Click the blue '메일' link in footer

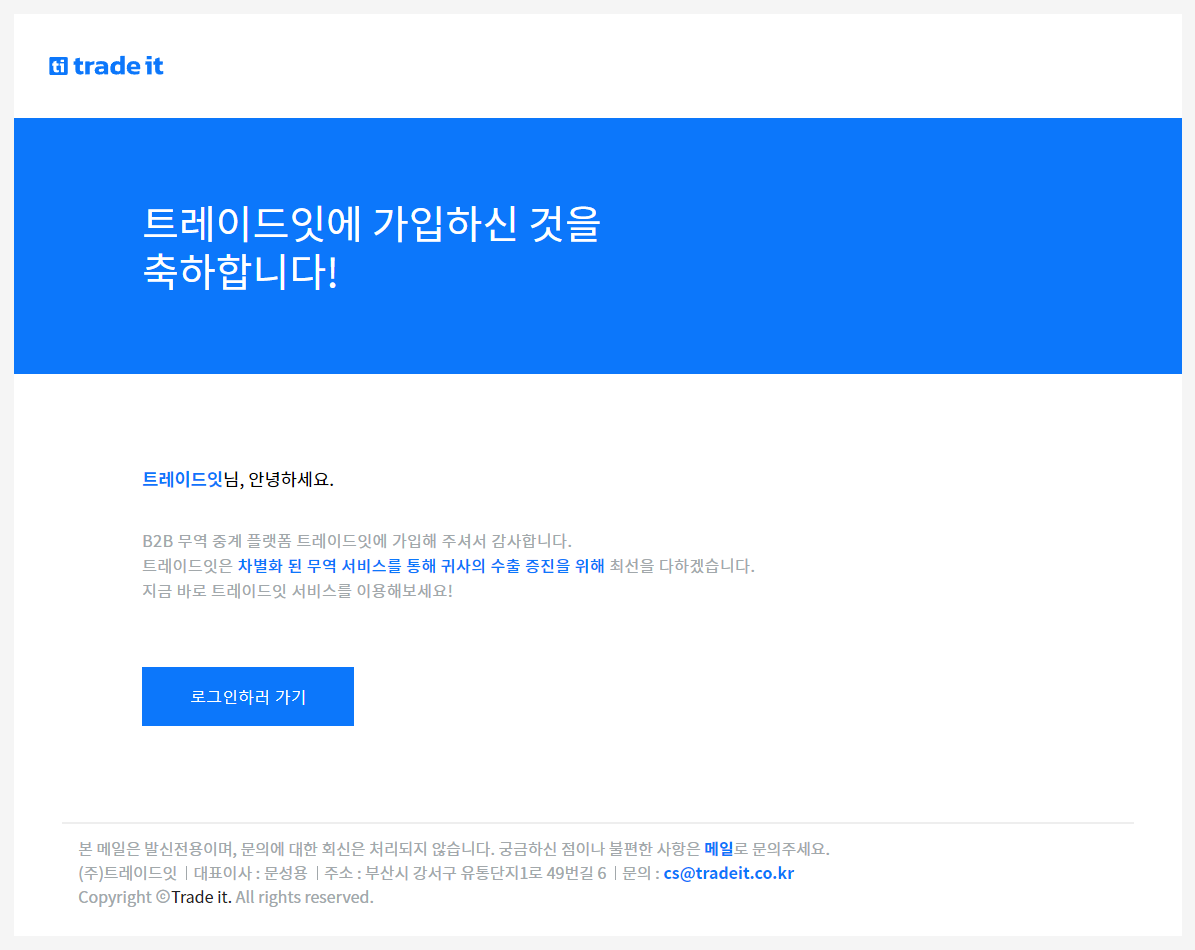[x=718, y=849]
